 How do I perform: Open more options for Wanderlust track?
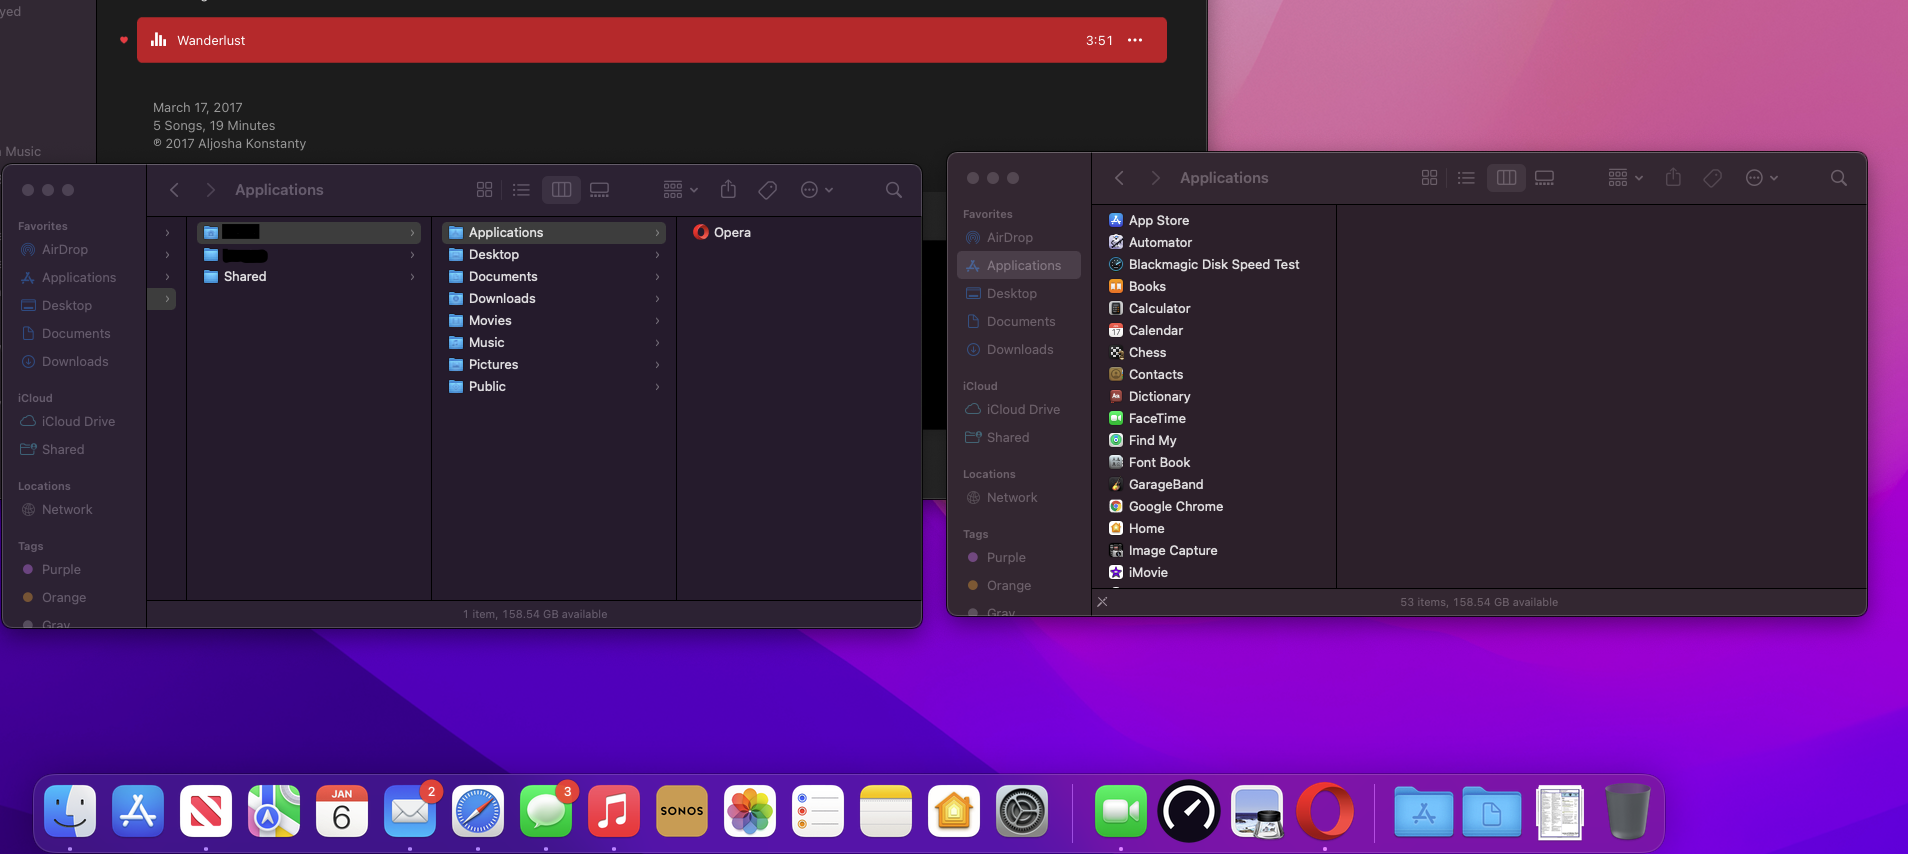click(x=1135, y=40)
